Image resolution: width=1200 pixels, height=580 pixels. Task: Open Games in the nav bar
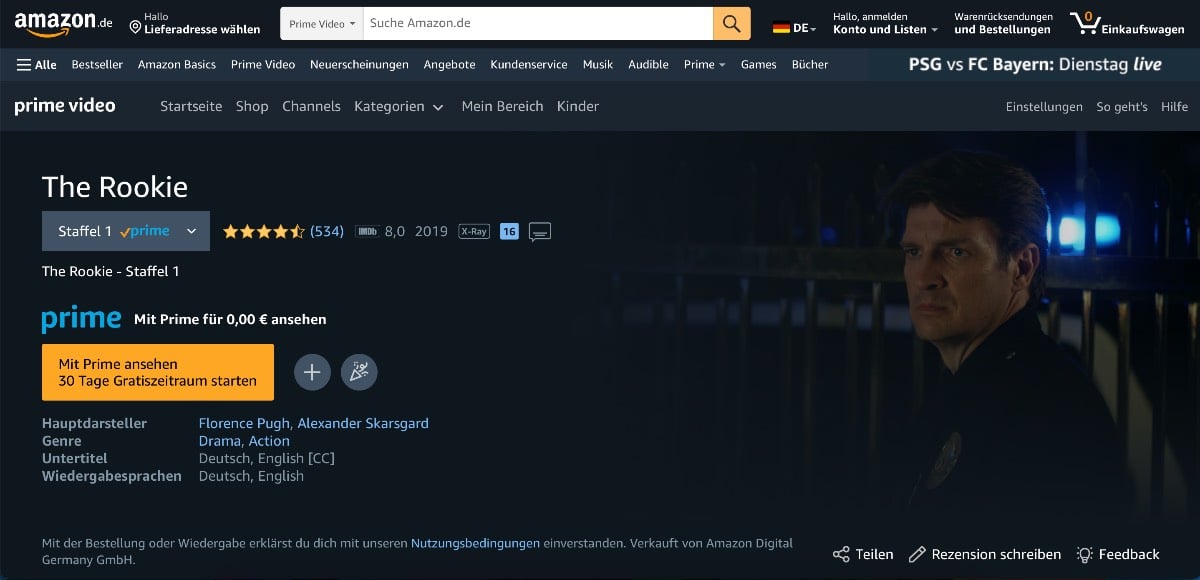(x=759, y=65)
